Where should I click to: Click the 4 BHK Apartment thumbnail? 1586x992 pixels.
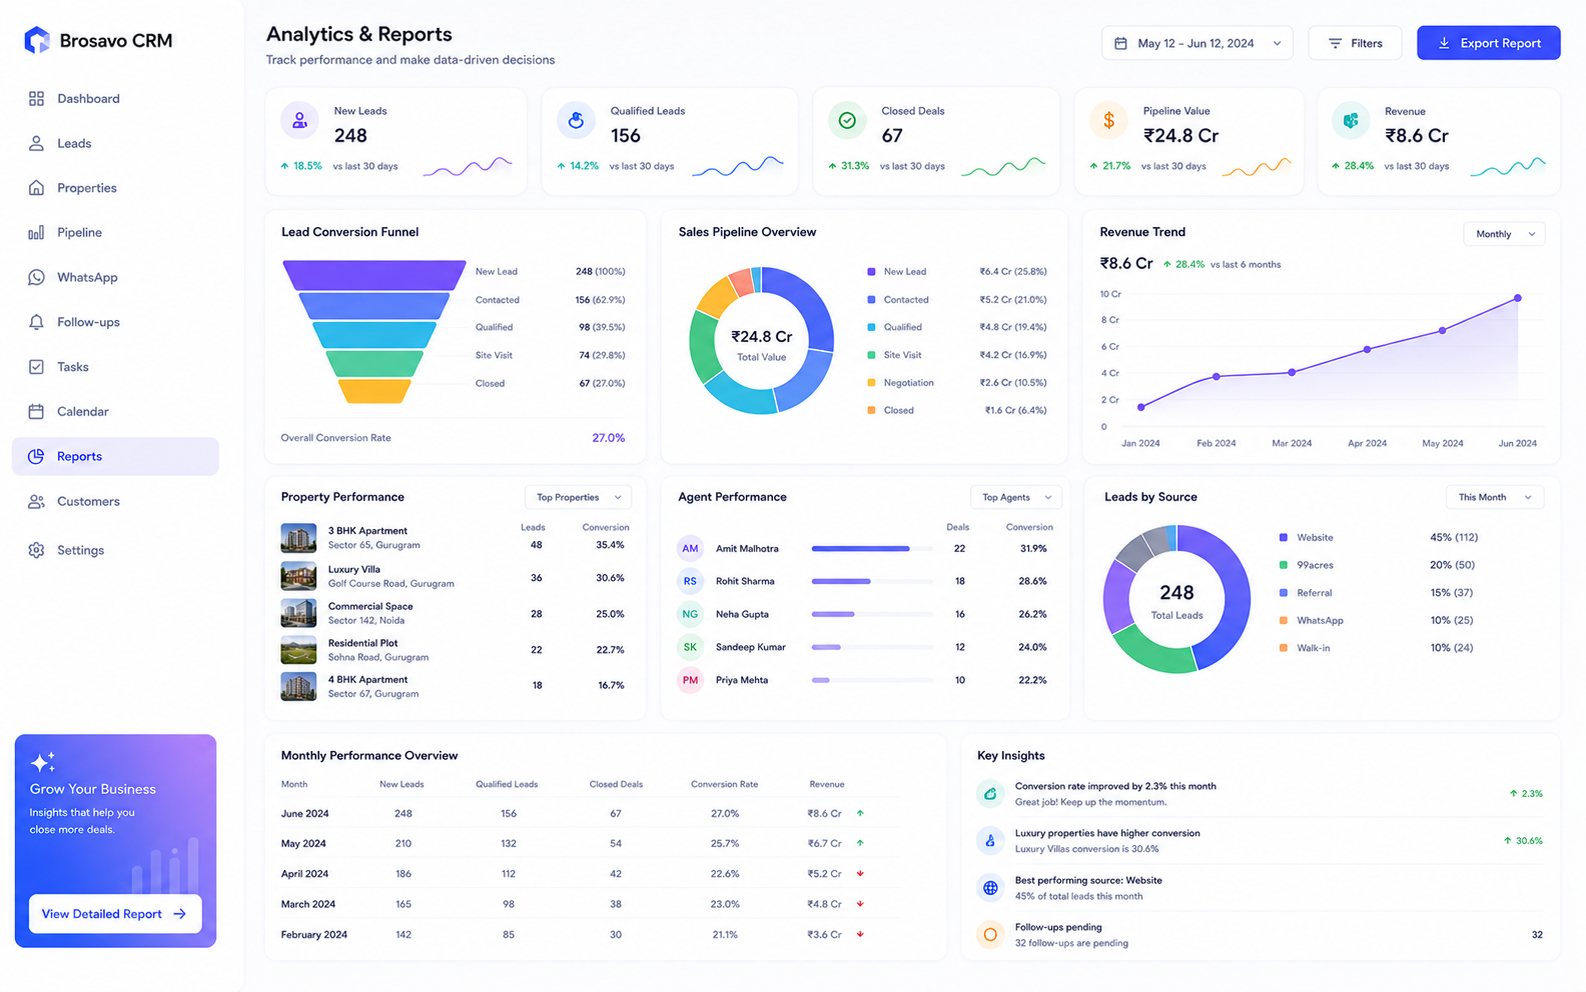click(298, 686)
